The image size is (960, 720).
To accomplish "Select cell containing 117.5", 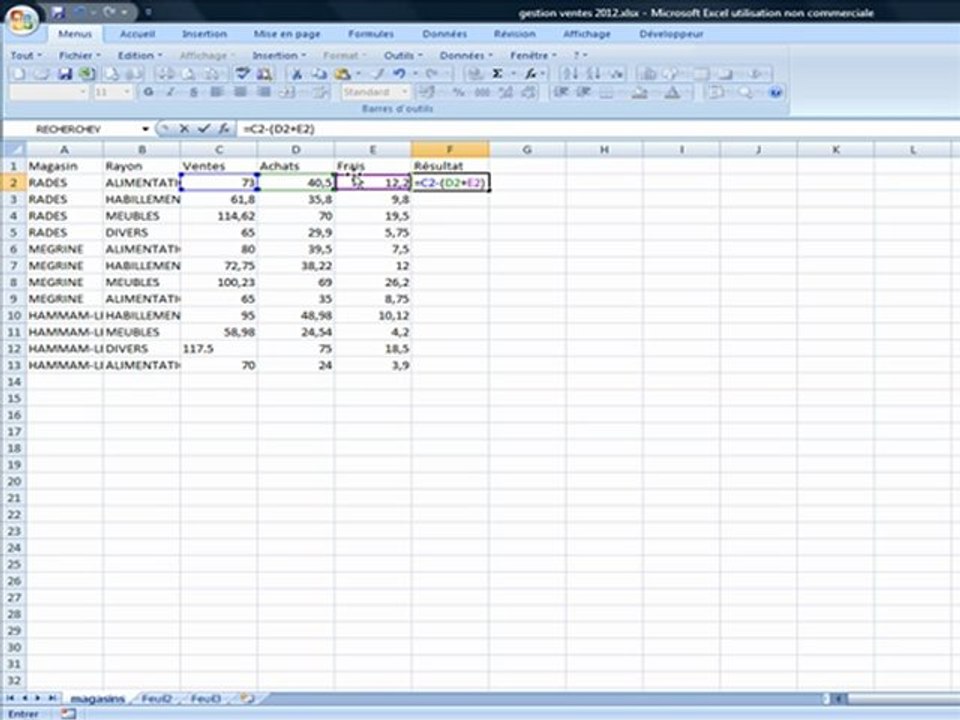I will pos(219,349).
